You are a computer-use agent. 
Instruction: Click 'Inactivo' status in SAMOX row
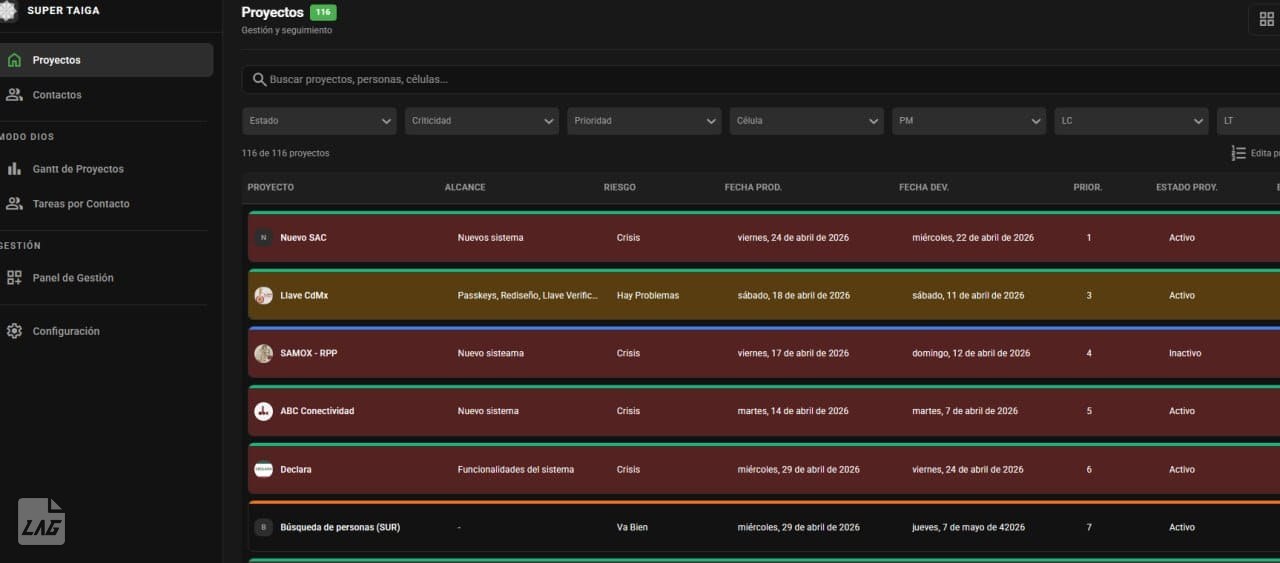coord(1185,354)
